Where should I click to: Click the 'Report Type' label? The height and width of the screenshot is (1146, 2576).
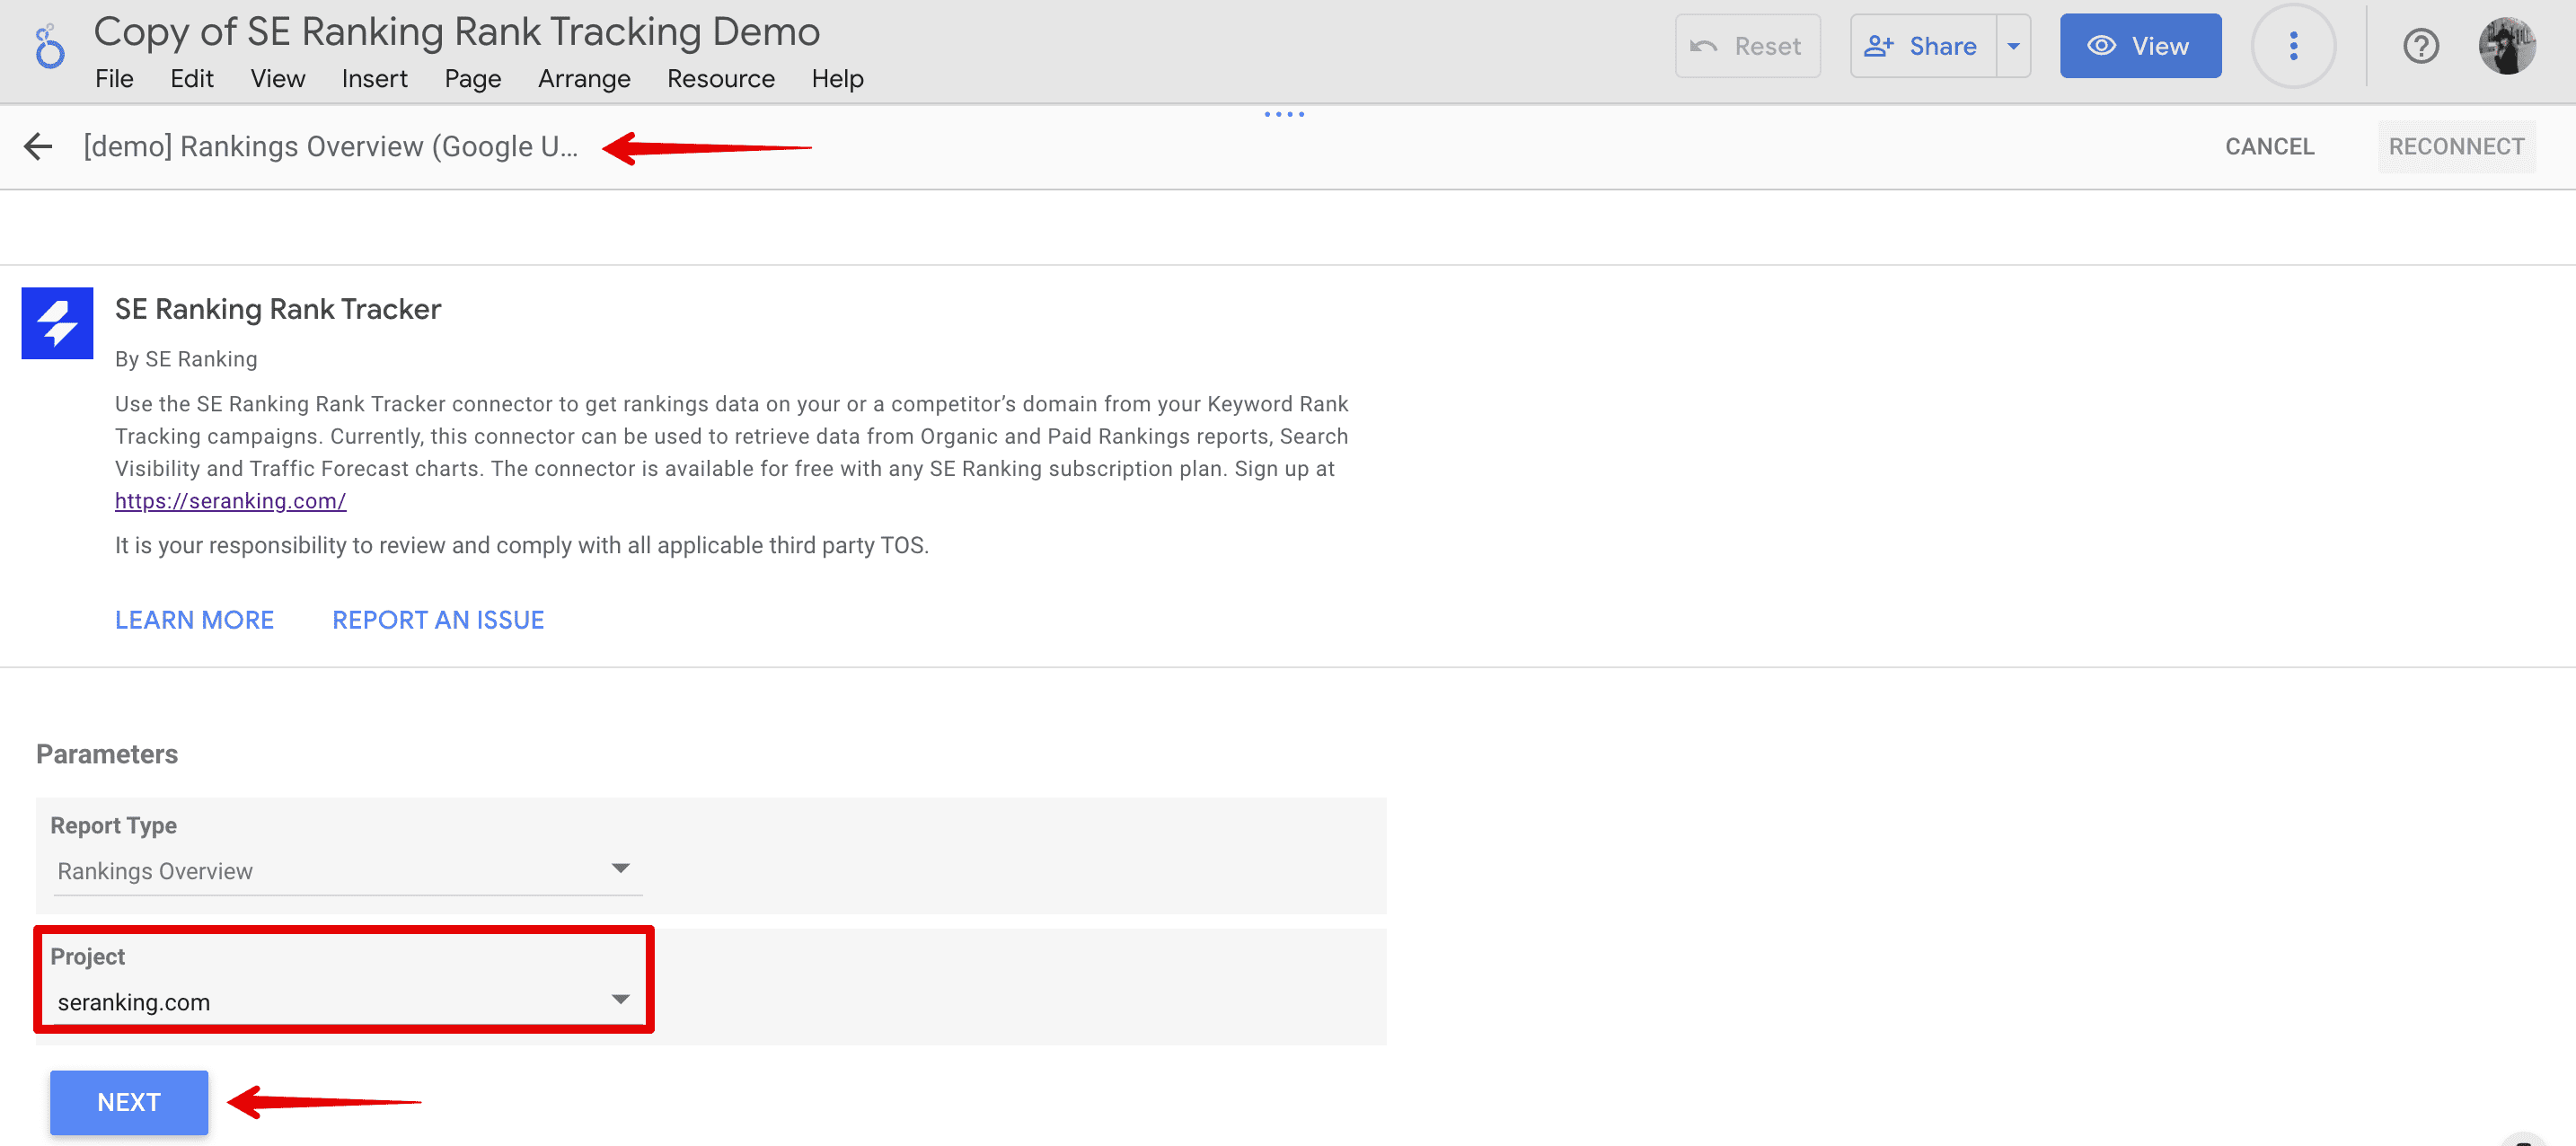pyautogui.click(x=113, y=826)
